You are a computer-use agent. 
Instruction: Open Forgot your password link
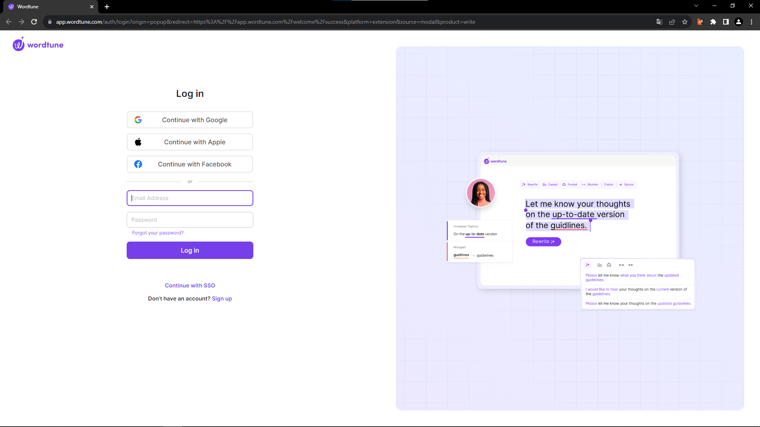pyautogui.click(x=158, y=233)
